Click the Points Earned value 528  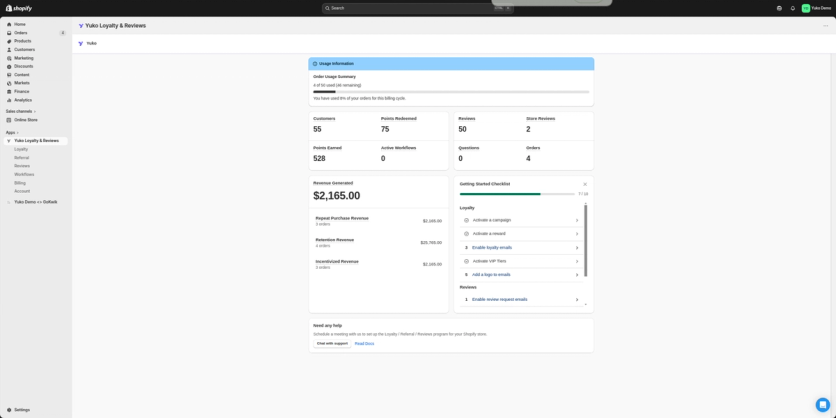click(x=319, y=158)
